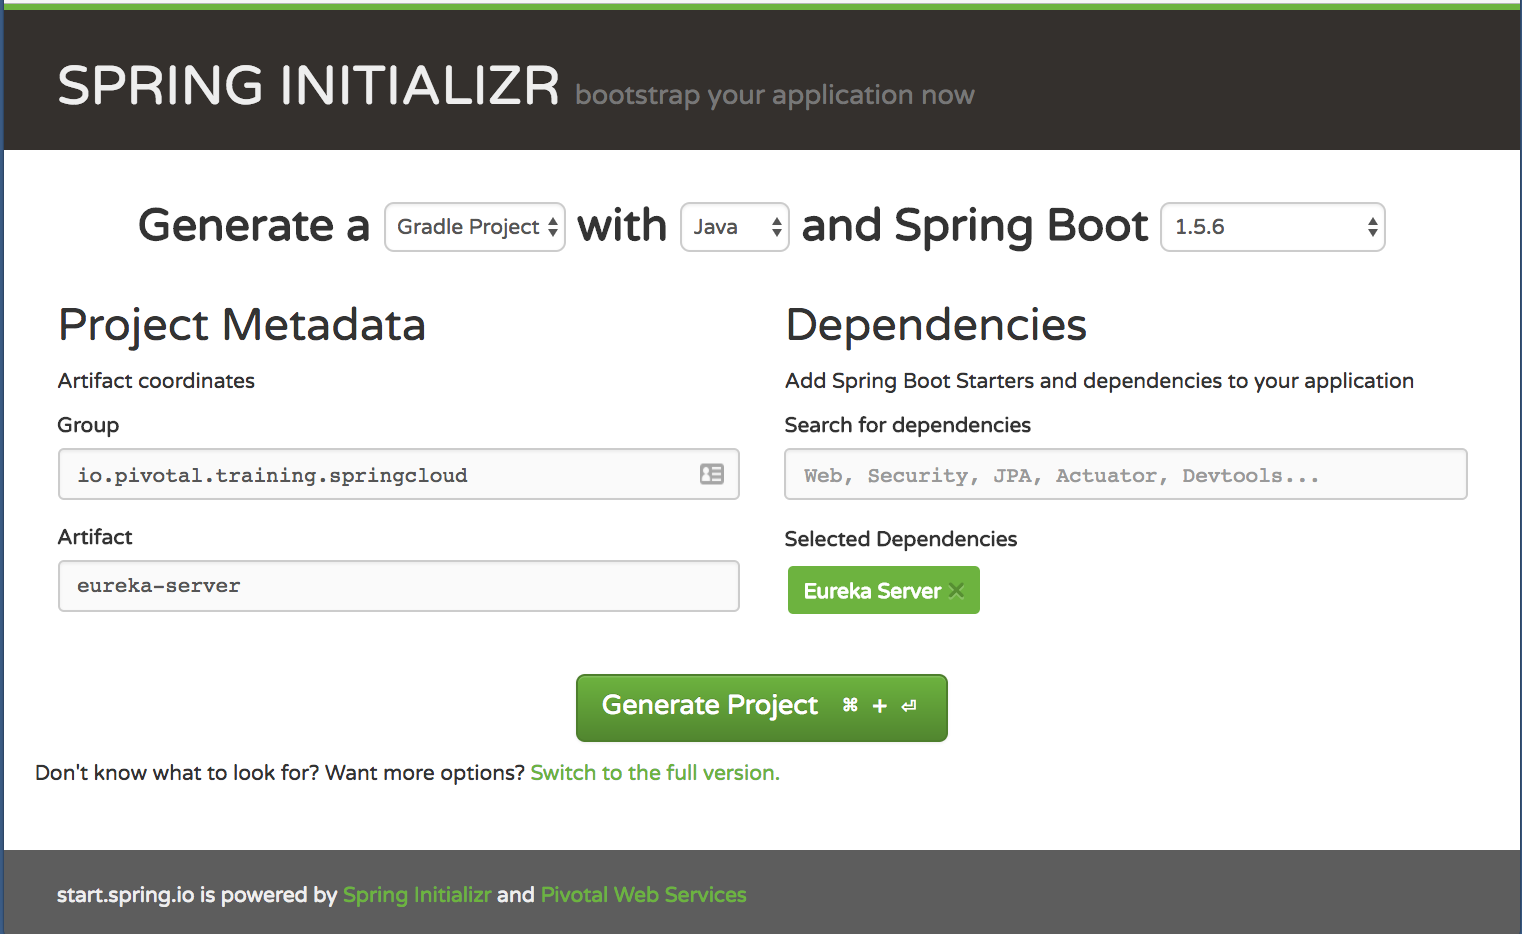1522x934 pixels.
Task: Click the Eureka Server dependency tag
Action: [x=884, y=590]
